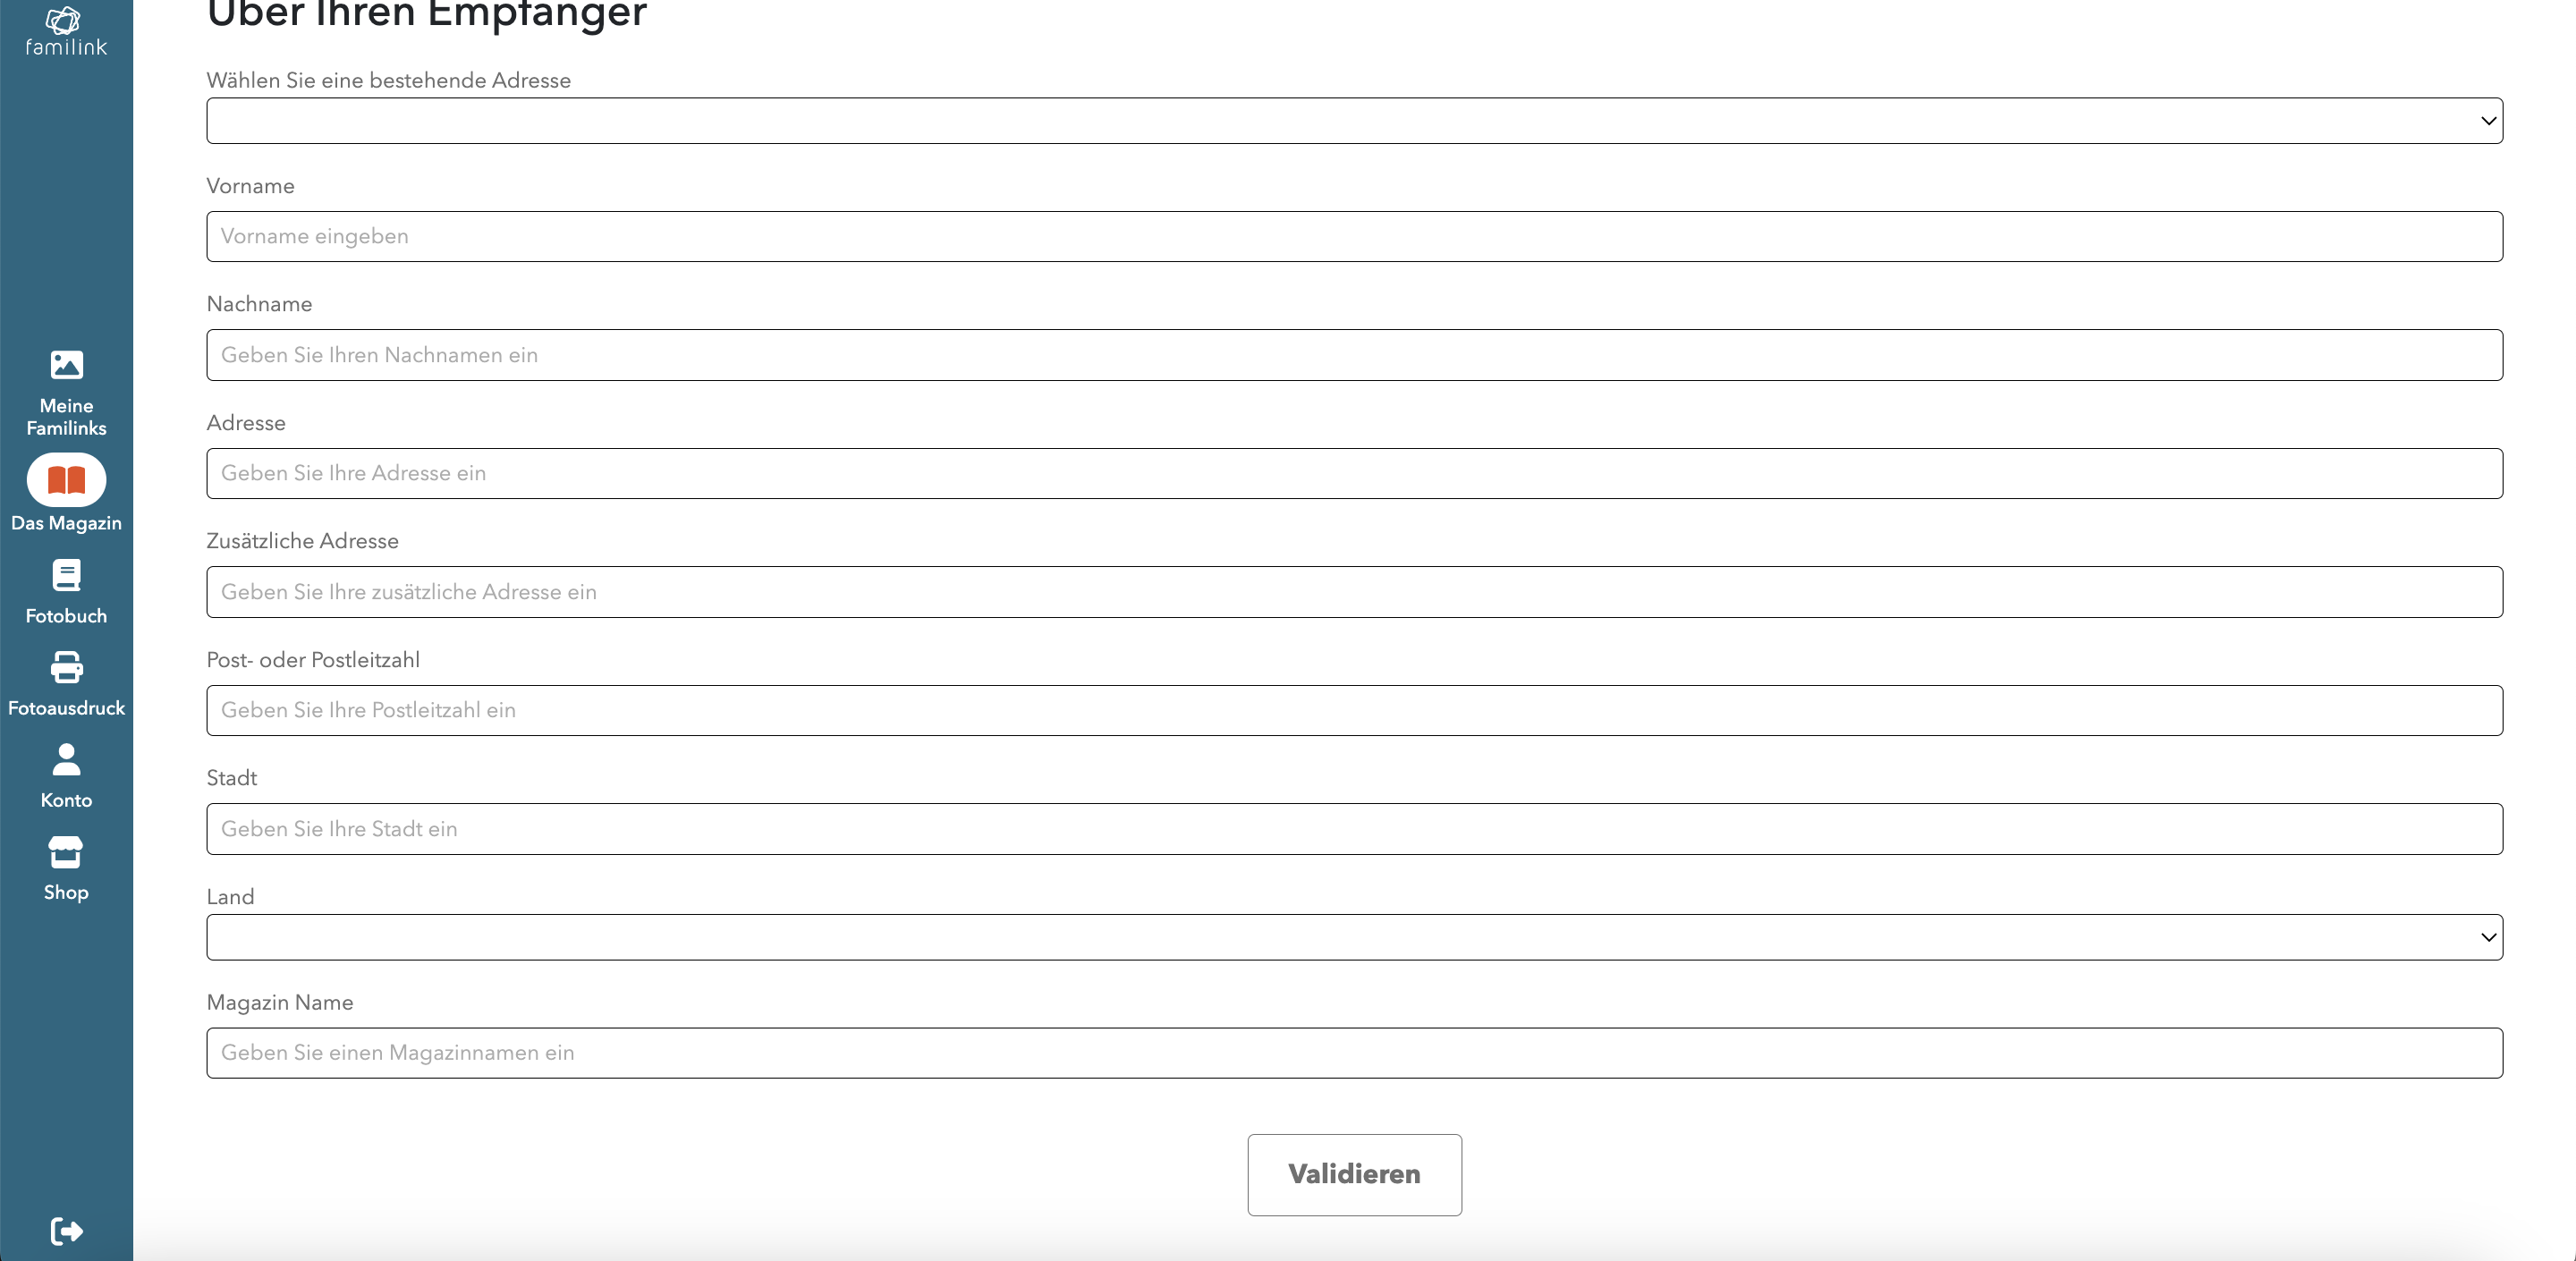Click the Validieren button
This screenshot has height=1261, width=2576.
point(1354,1174)
